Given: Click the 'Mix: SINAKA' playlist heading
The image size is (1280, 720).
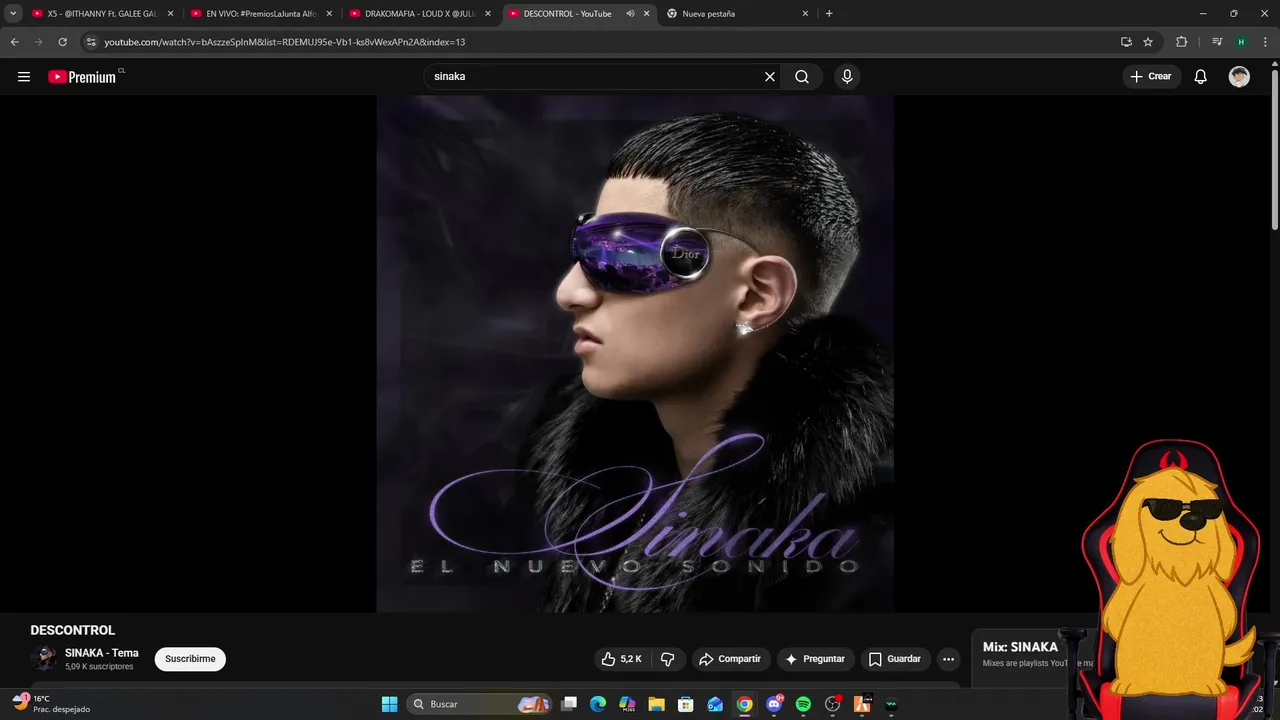Looking at the screenshot, I should click(x=1020, y=647).
